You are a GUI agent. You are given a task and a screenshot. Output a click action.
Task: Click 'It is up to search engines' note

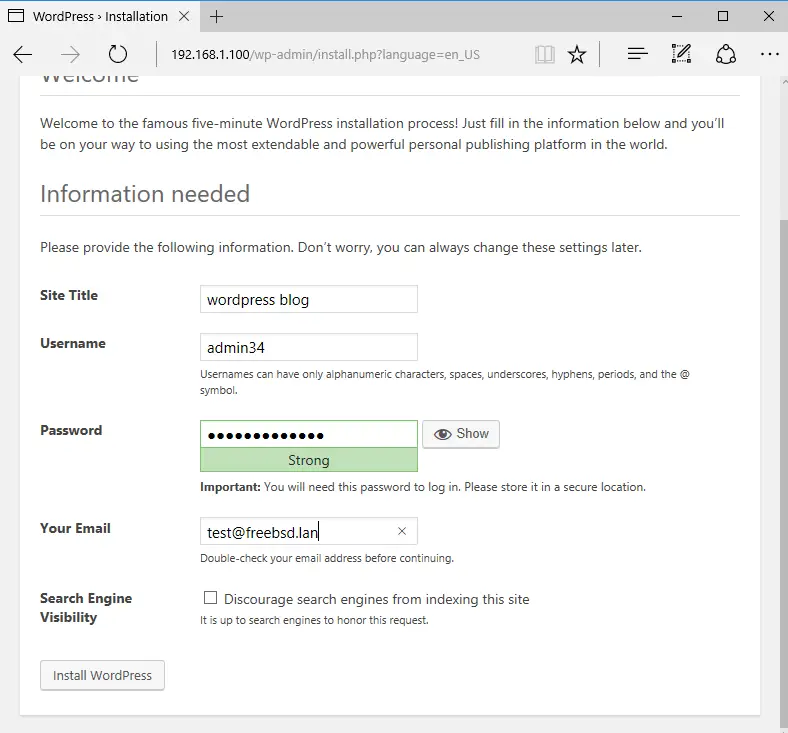coord(314,620)
